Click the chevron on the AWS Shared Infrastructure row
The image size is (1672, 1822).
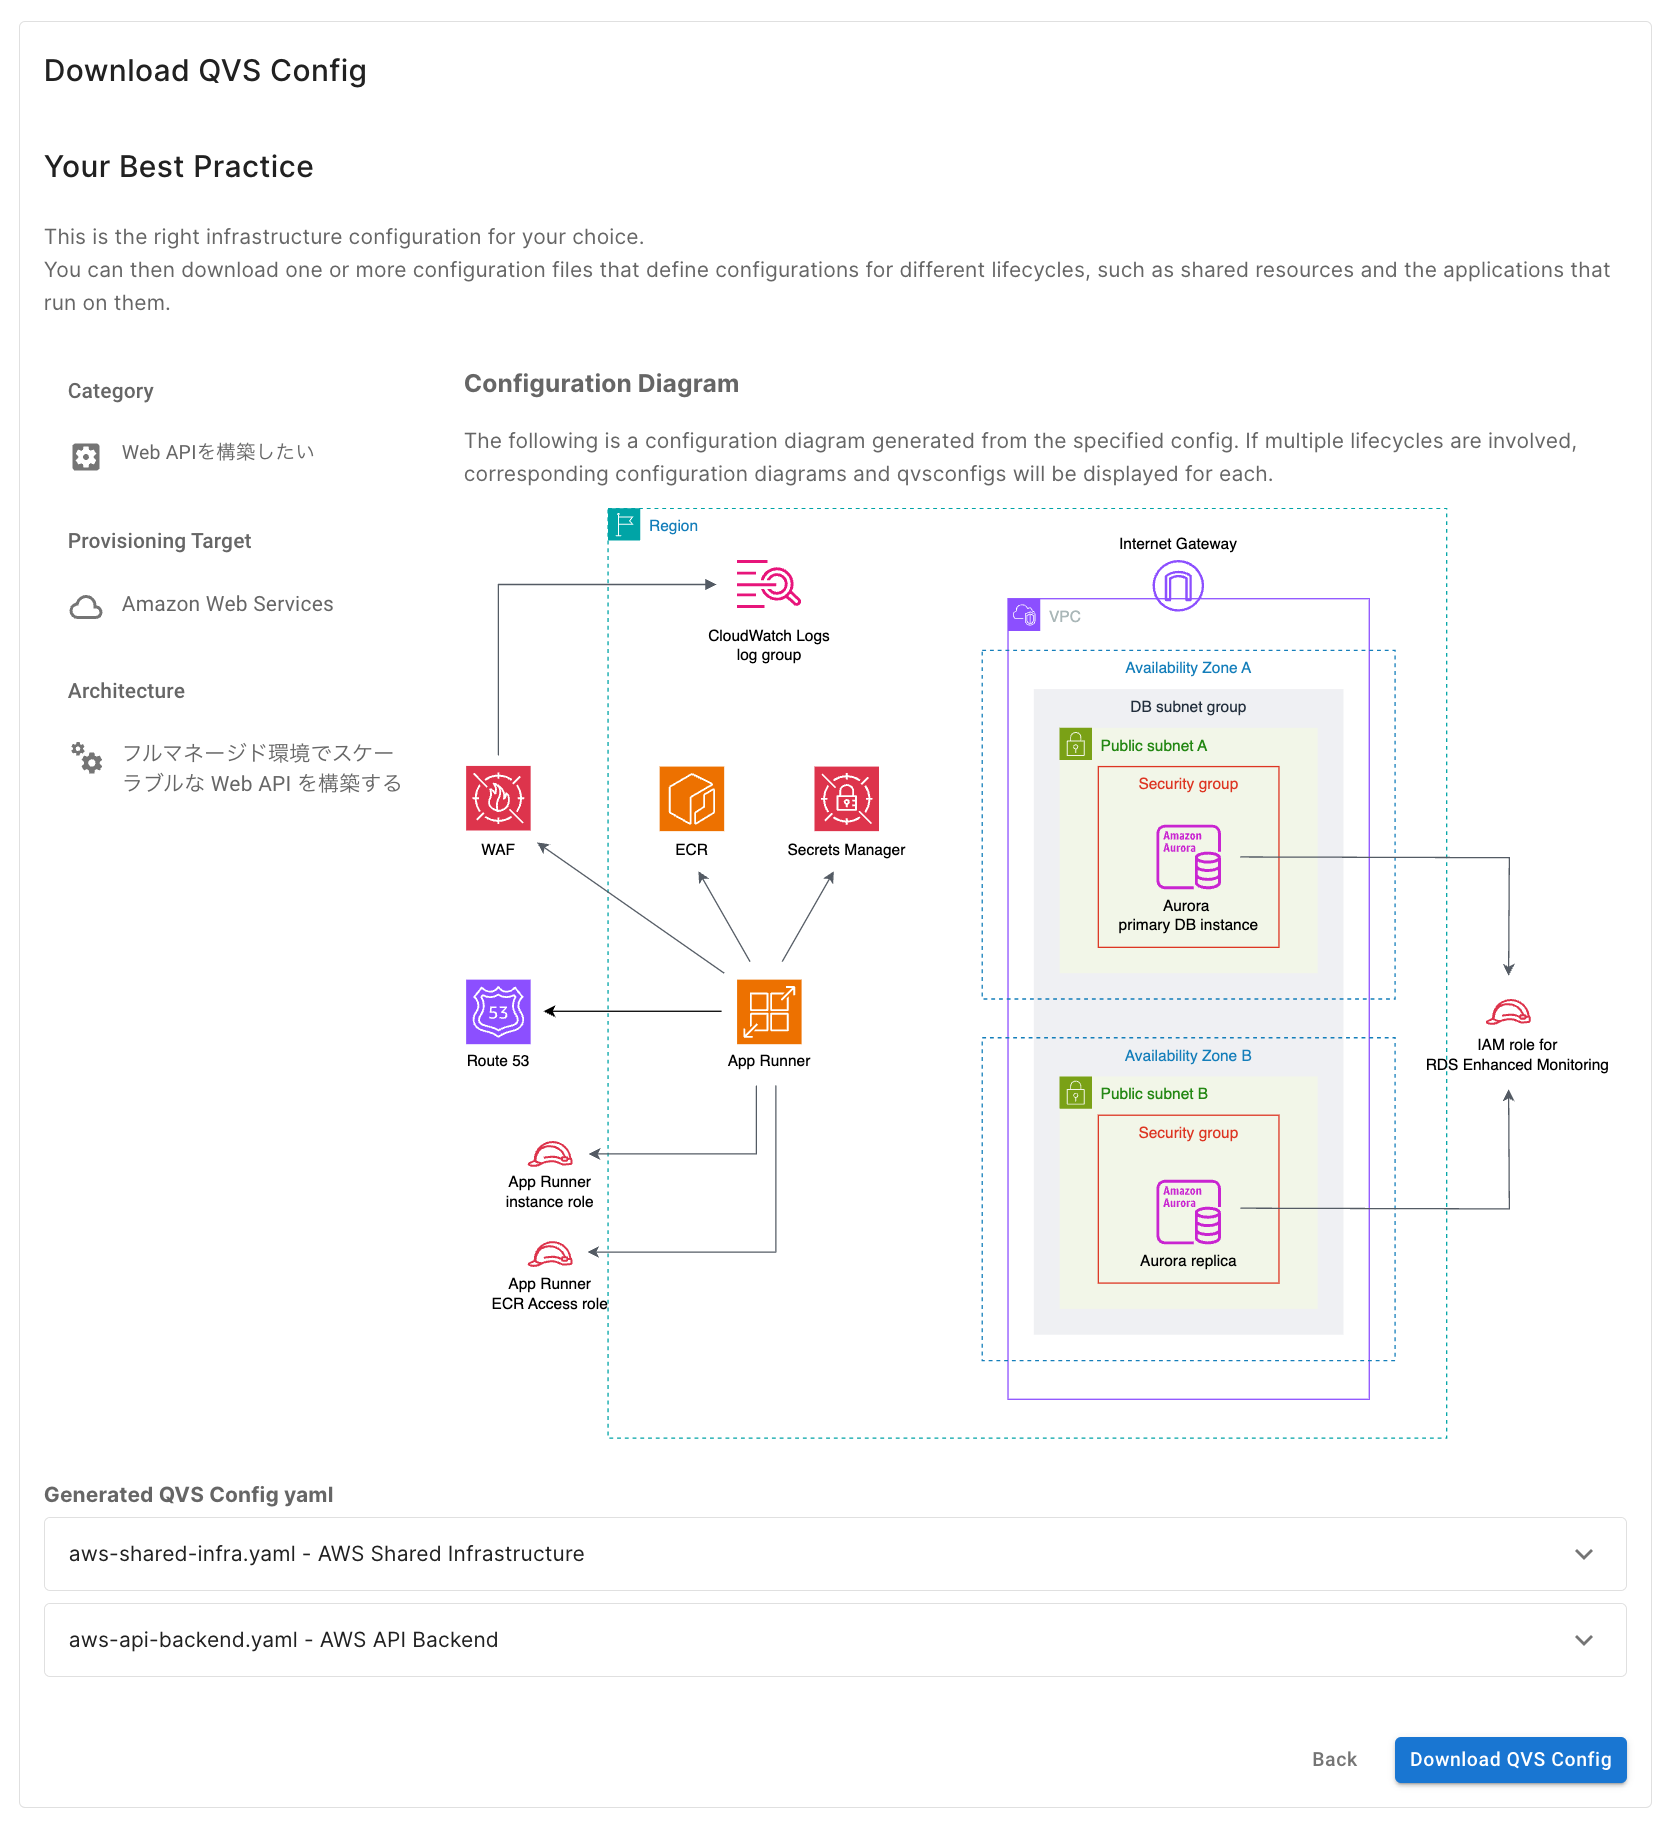pos(1584,1554)
